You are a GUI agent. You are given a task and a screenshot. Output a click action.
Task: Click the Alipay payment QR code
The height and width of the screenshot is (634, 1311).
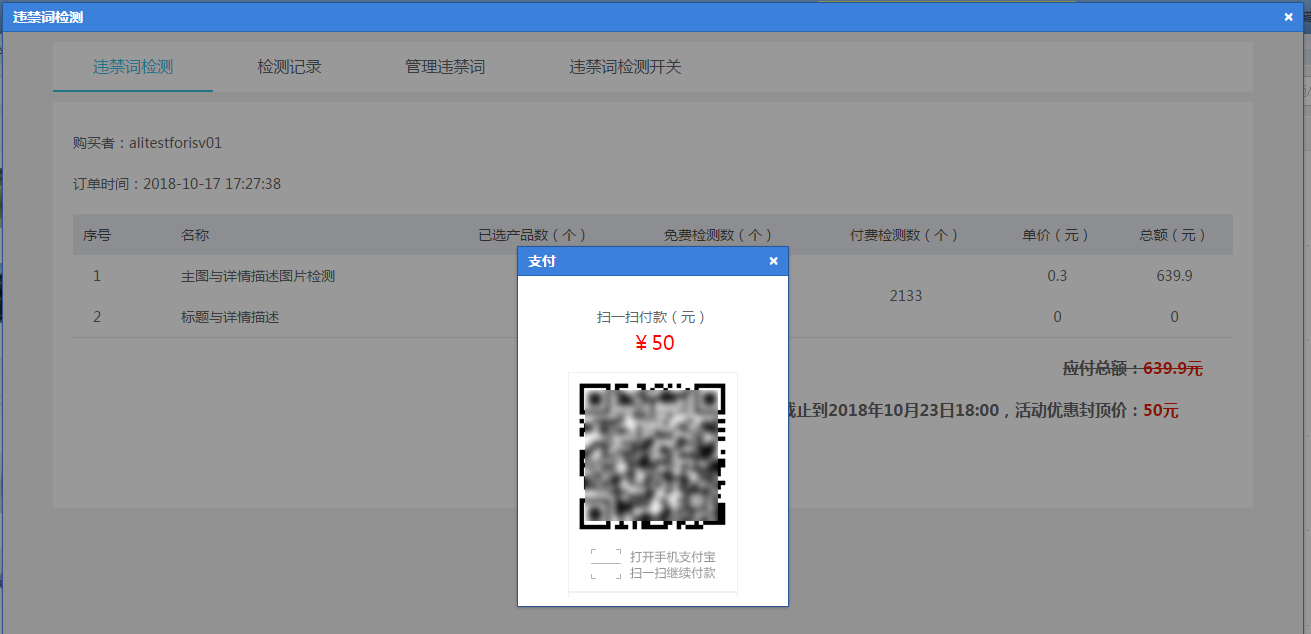pyautogui.click(x=652, y=455)
